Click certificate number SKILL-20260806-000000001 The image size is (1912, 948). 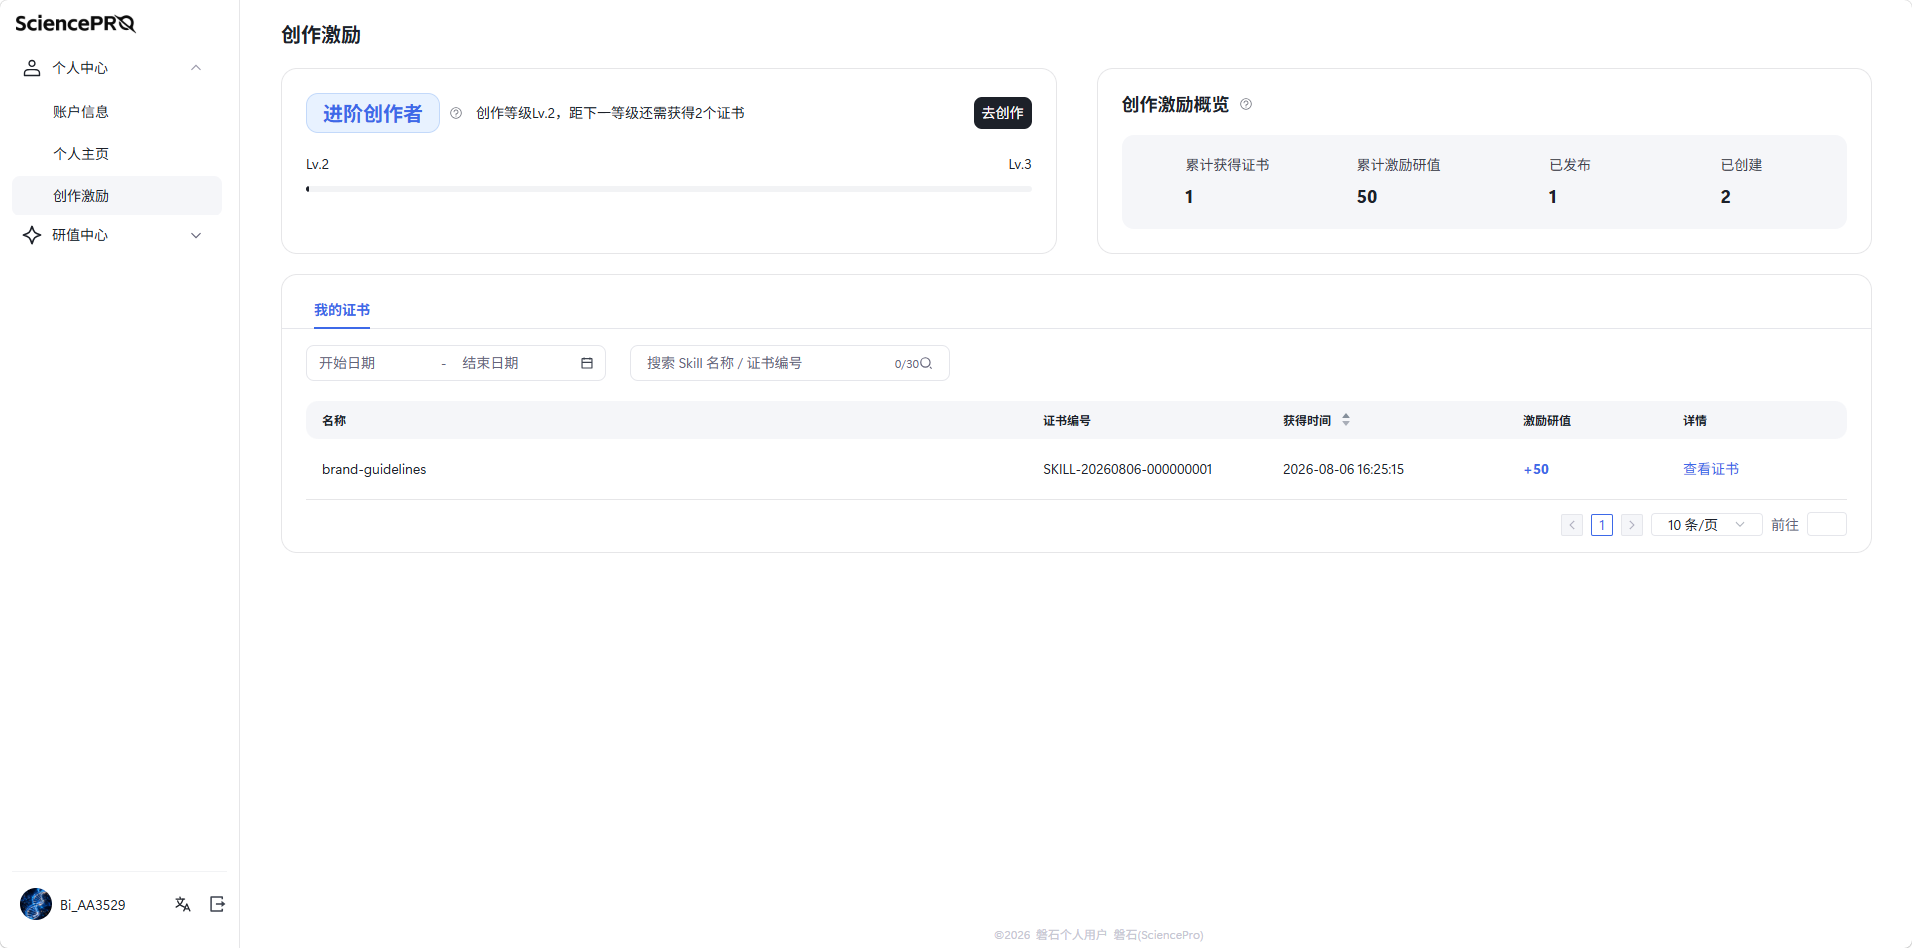pyautogui.click(x=1128, y=469)
